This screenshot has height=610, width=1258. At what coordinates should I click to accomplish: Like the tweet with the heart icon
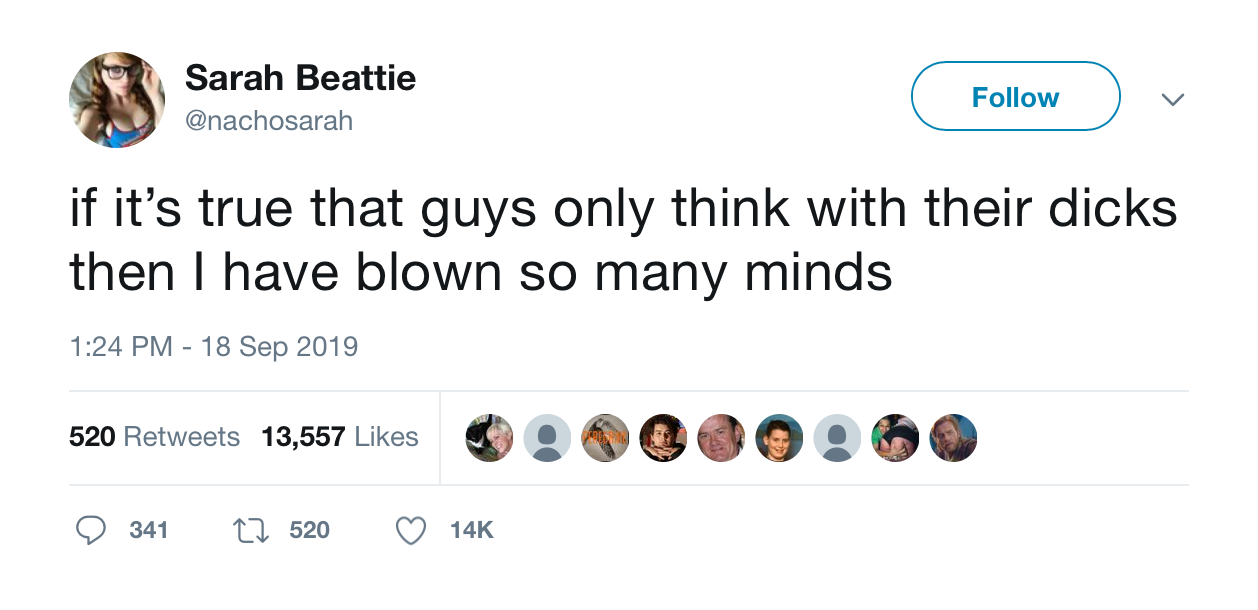[x=411, y=530]
